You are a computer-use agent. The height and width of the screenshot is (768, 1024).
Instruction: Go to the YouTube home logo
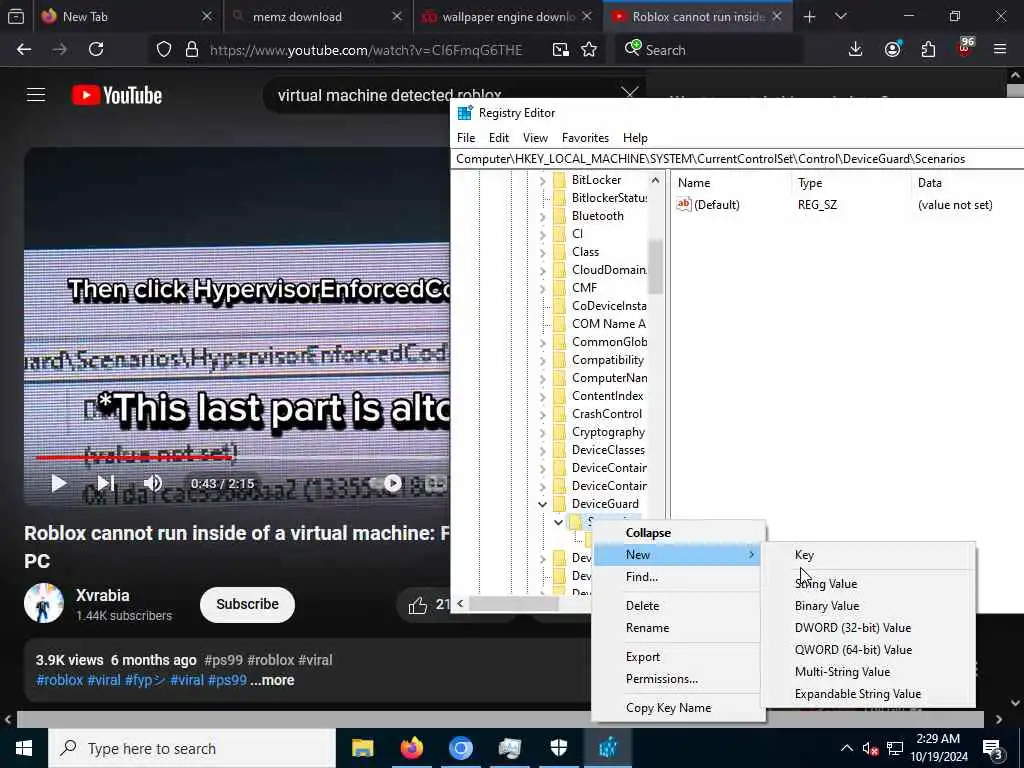117,95
